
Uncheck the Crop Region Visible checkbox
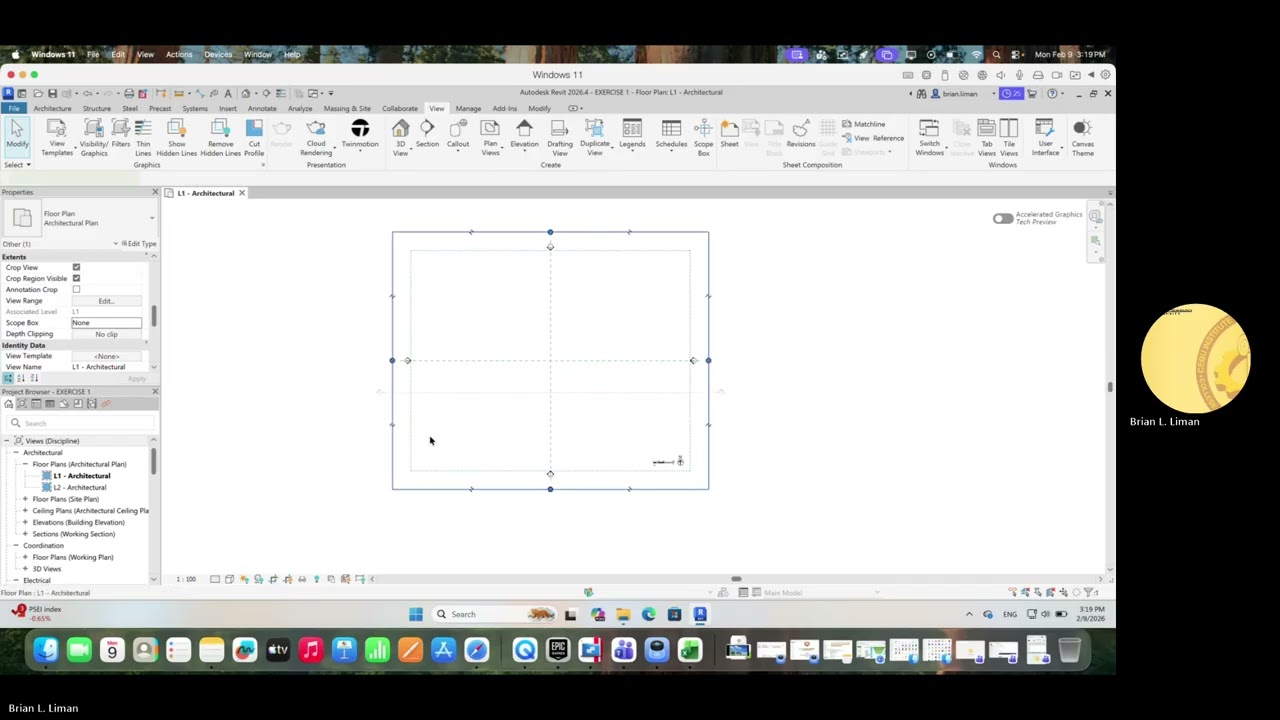pyautogui.click(x=76, y=278)
